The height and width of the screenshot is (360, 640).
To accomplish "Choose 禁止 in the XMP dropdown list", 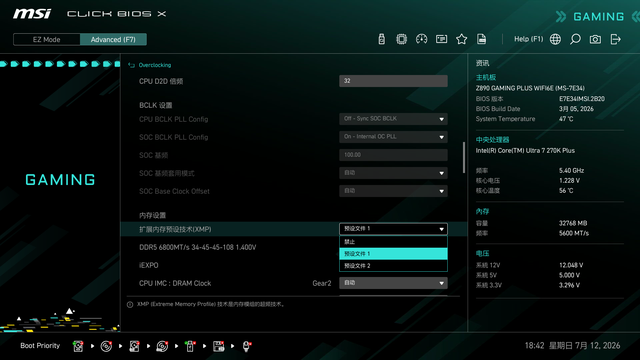I will pos(393,242).
